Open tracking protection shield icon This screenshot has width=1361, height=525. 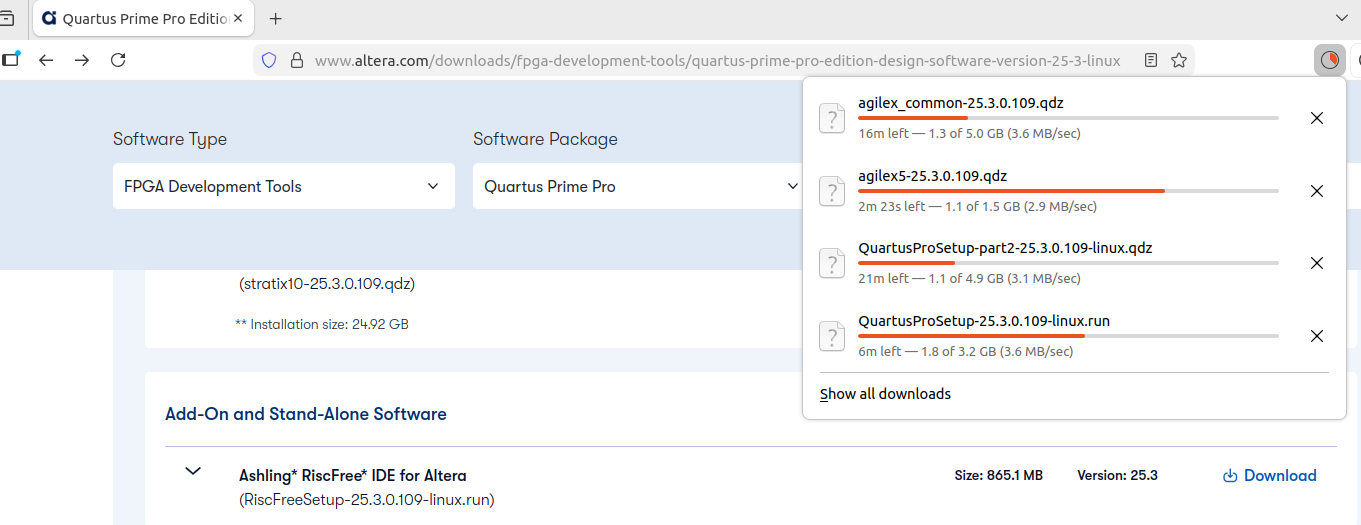coord(268,60)
